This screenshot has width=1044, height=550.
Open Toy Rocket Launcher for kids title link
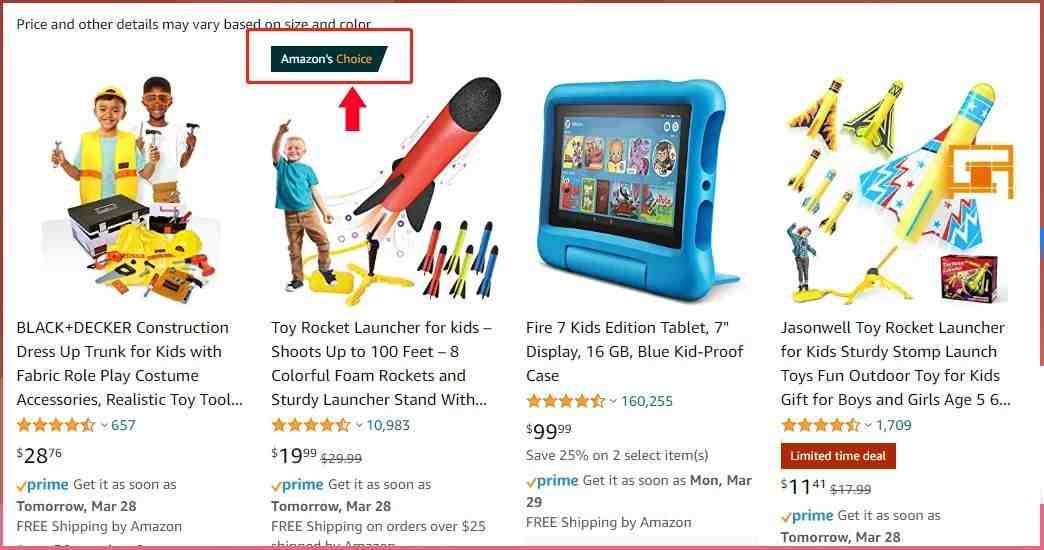tap(382, 364)
